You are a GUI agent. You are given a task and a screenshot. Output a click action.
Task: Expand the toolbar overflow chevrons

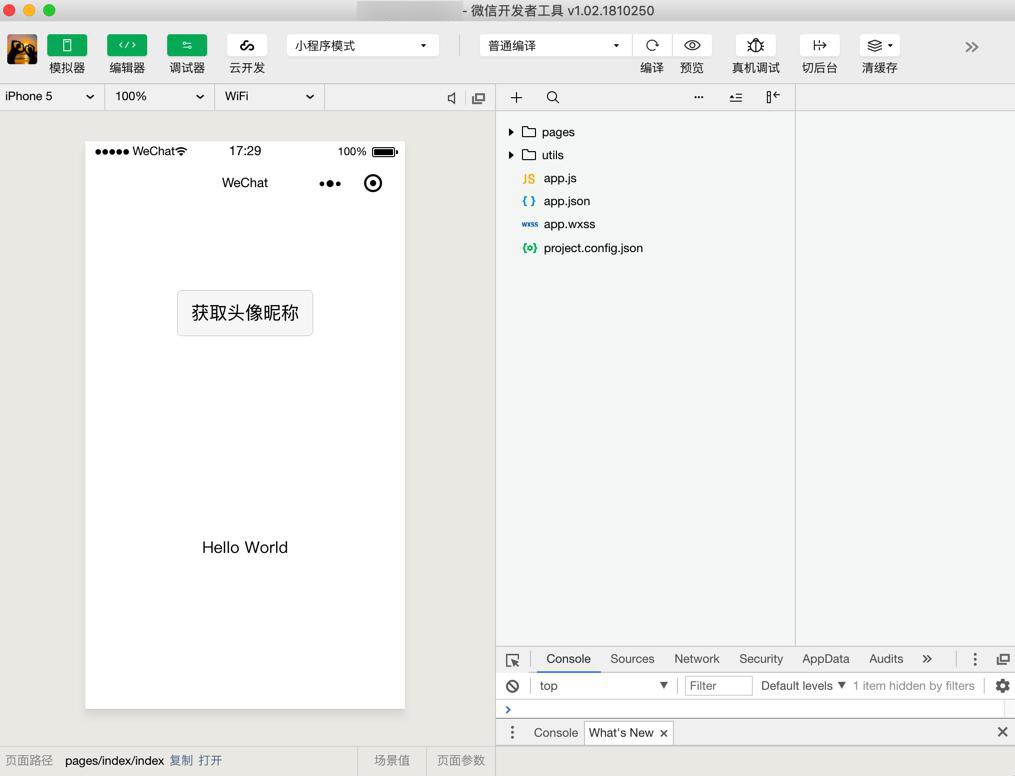pos(971,47)
